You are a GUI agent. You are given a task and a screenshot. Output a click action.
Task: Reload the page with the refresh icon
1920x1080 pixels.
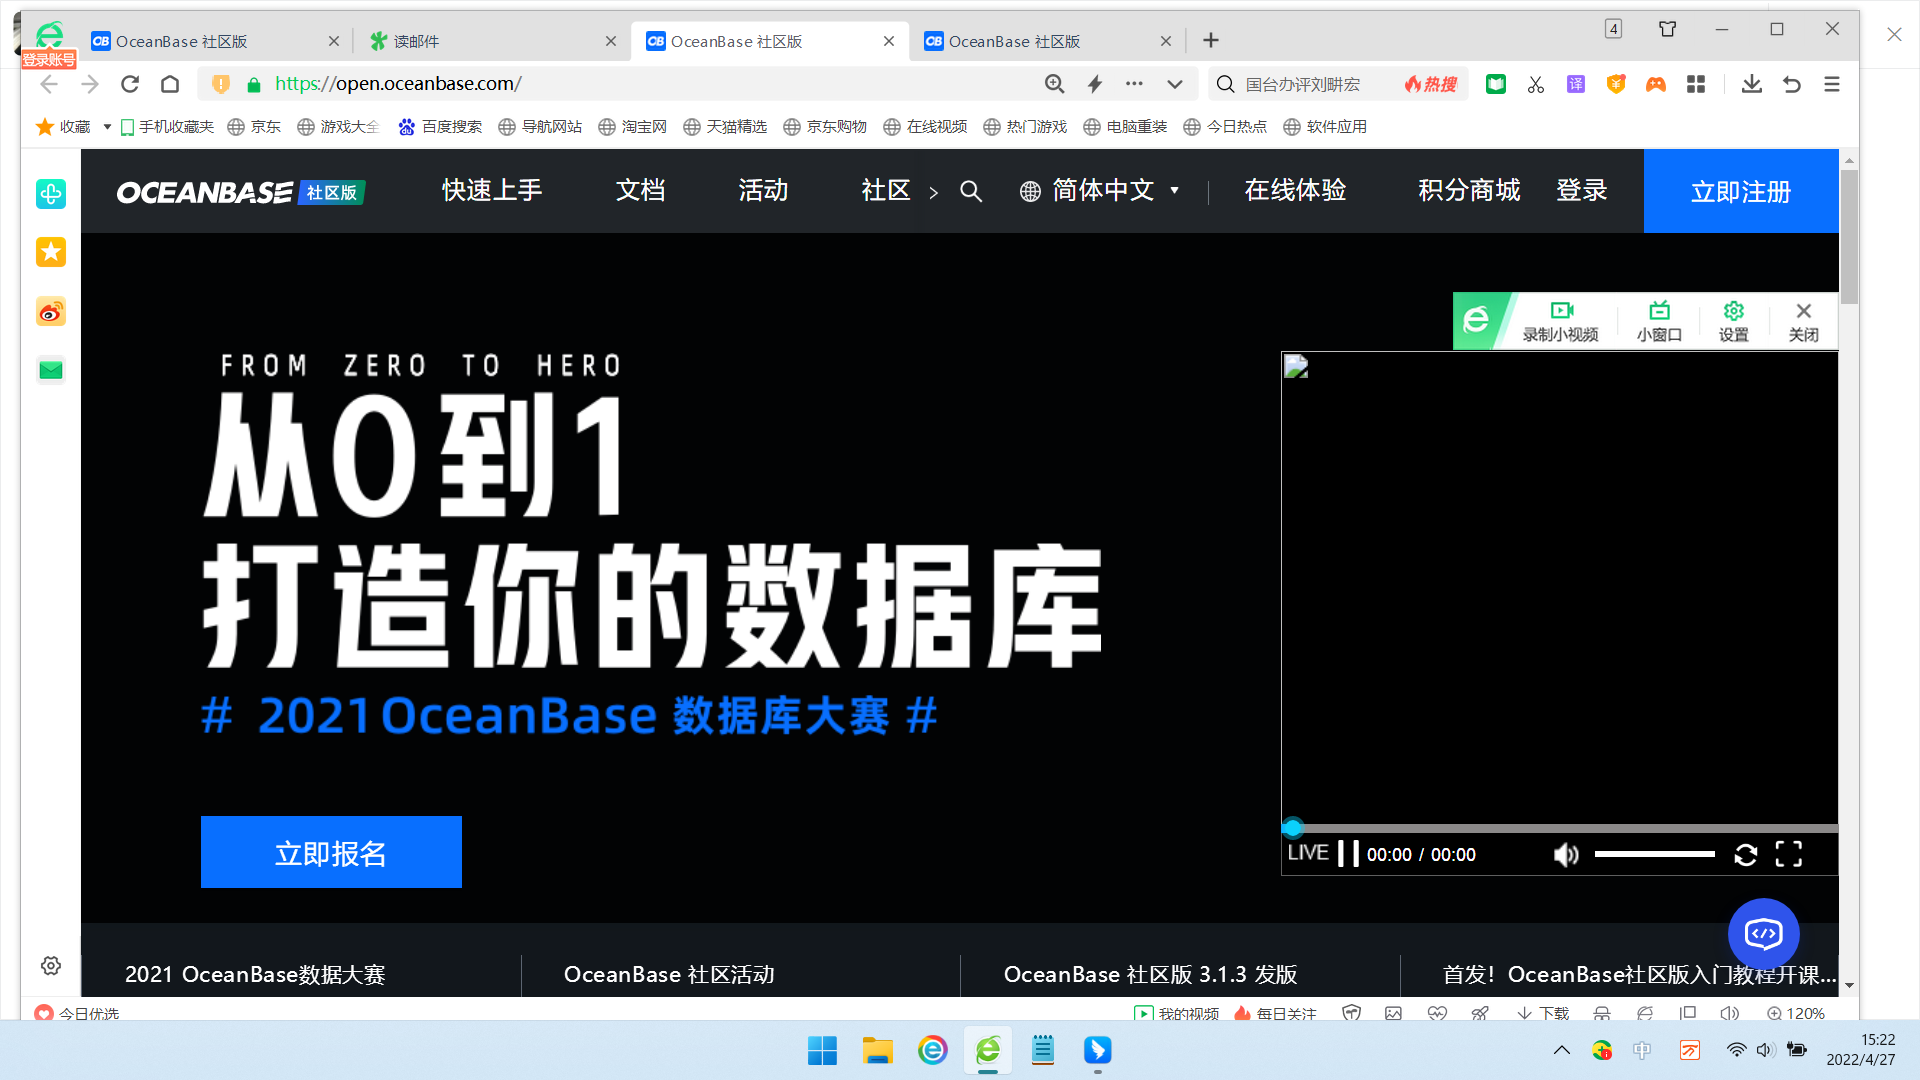[x=130, y=84]
